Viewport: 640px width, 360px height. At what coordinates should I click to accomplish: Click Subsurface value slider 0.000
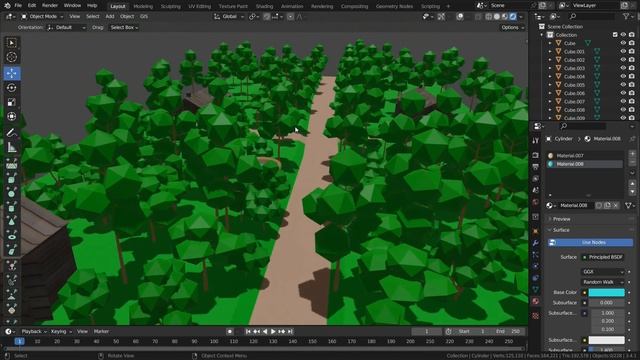click(x=607, y=303)
